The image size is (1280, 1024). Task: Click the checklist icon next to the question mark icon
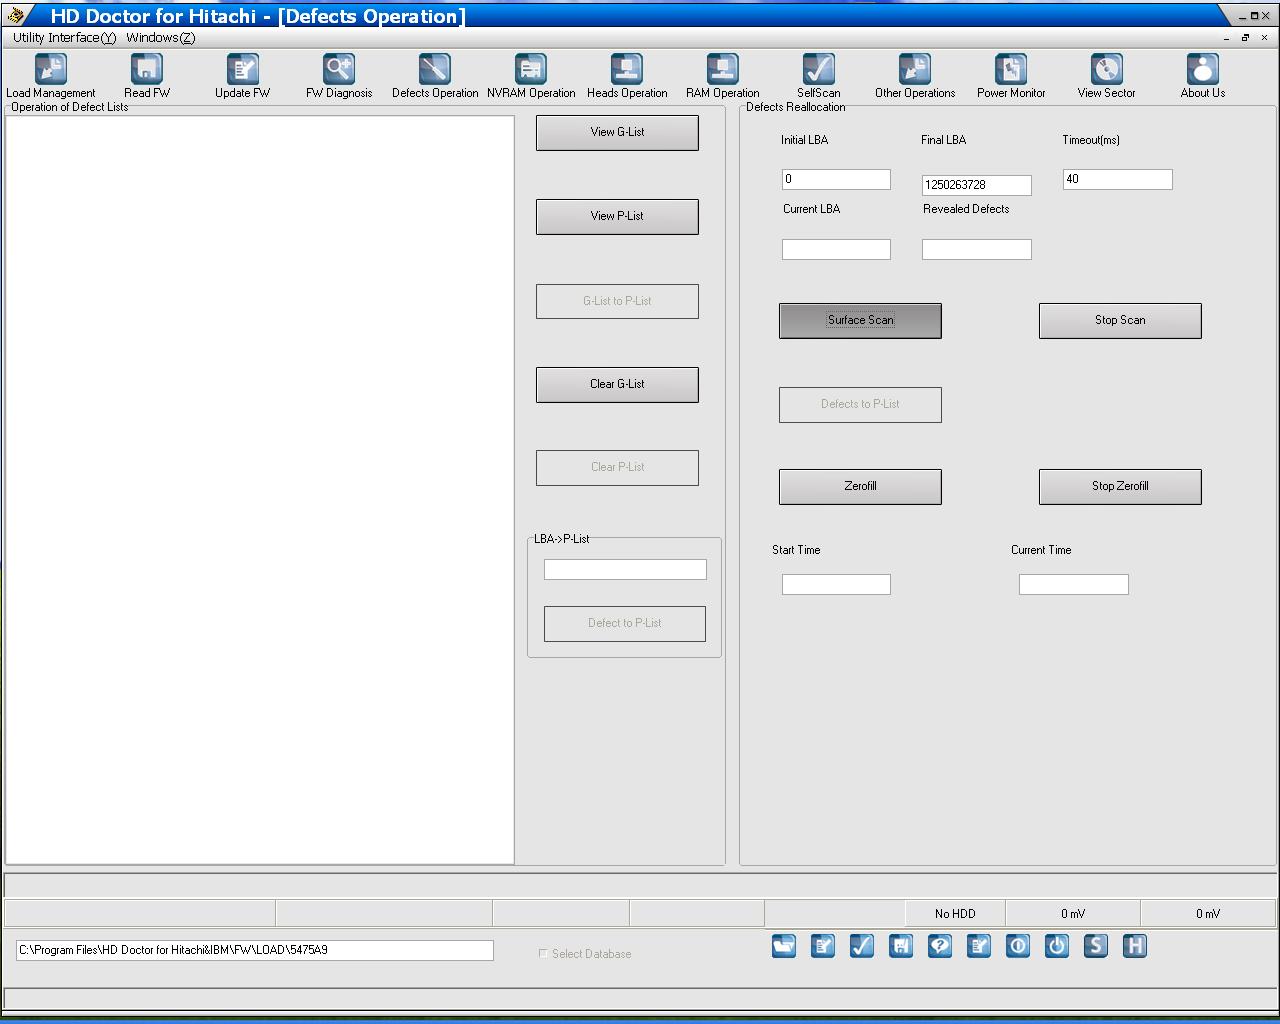(x=979, y=946)
